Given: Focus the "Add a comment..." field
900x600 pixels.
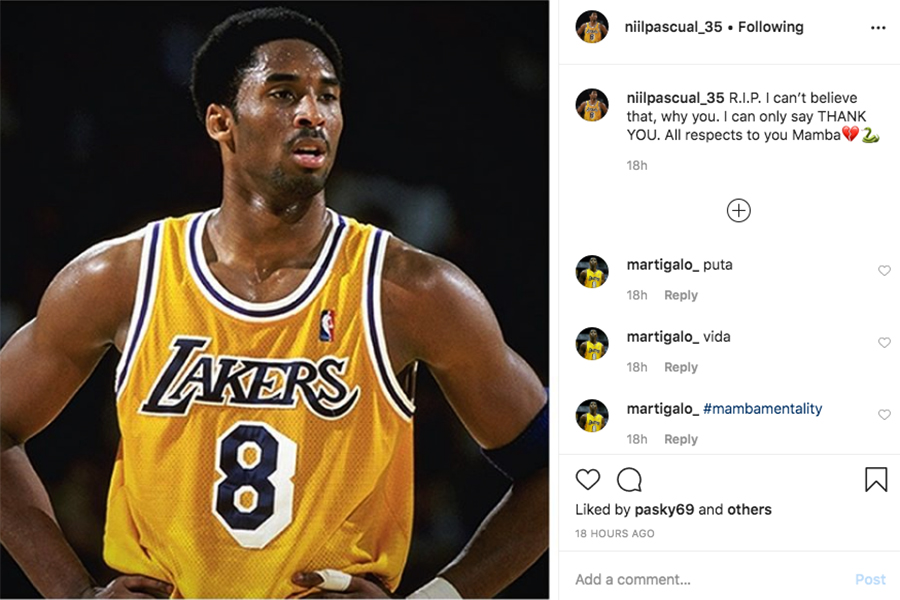Looking at the screenshot, I should point(700,580).
